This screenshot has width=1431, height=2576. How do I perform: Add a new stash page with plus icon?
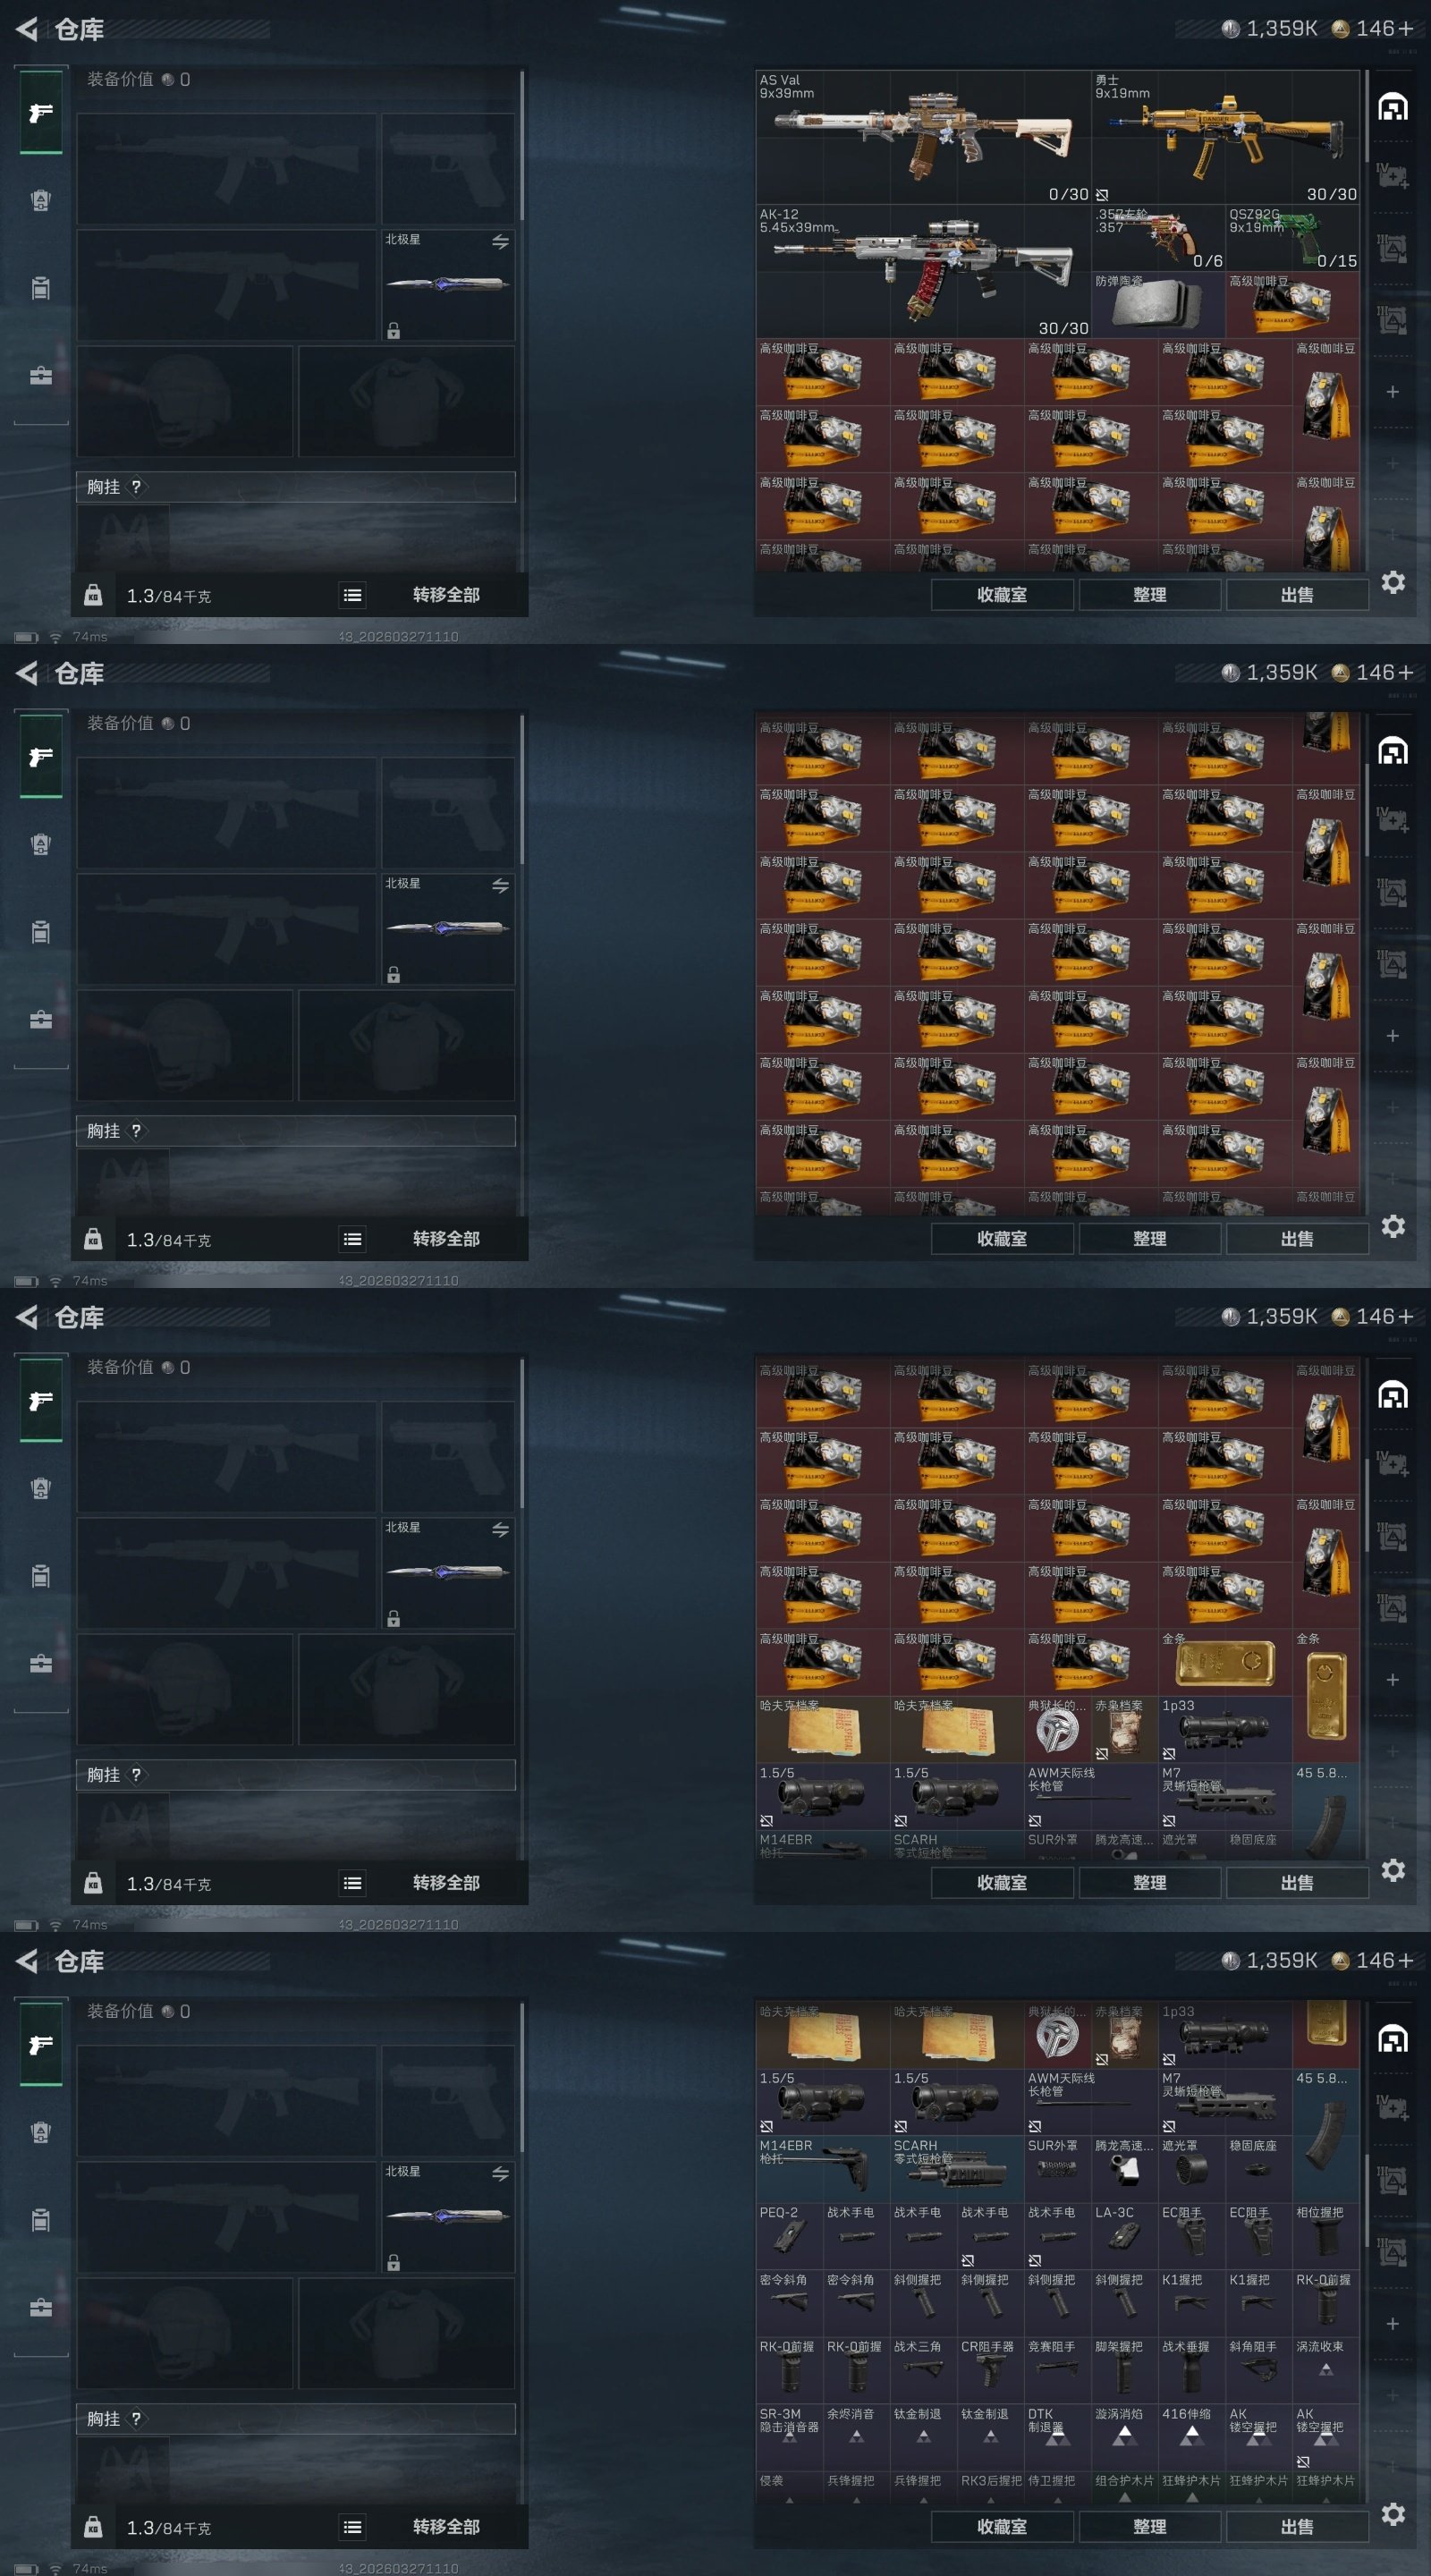tap(1392, 392)
